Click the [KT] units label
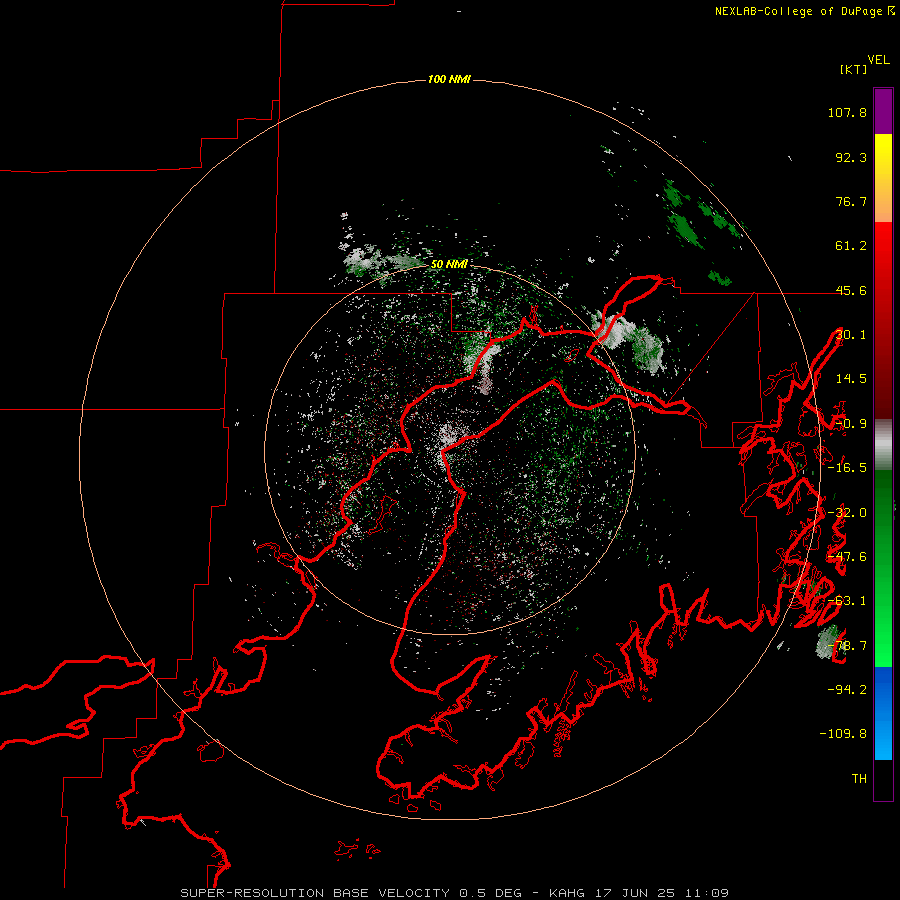This screenshot has width=900, height=900. (854, 69)
